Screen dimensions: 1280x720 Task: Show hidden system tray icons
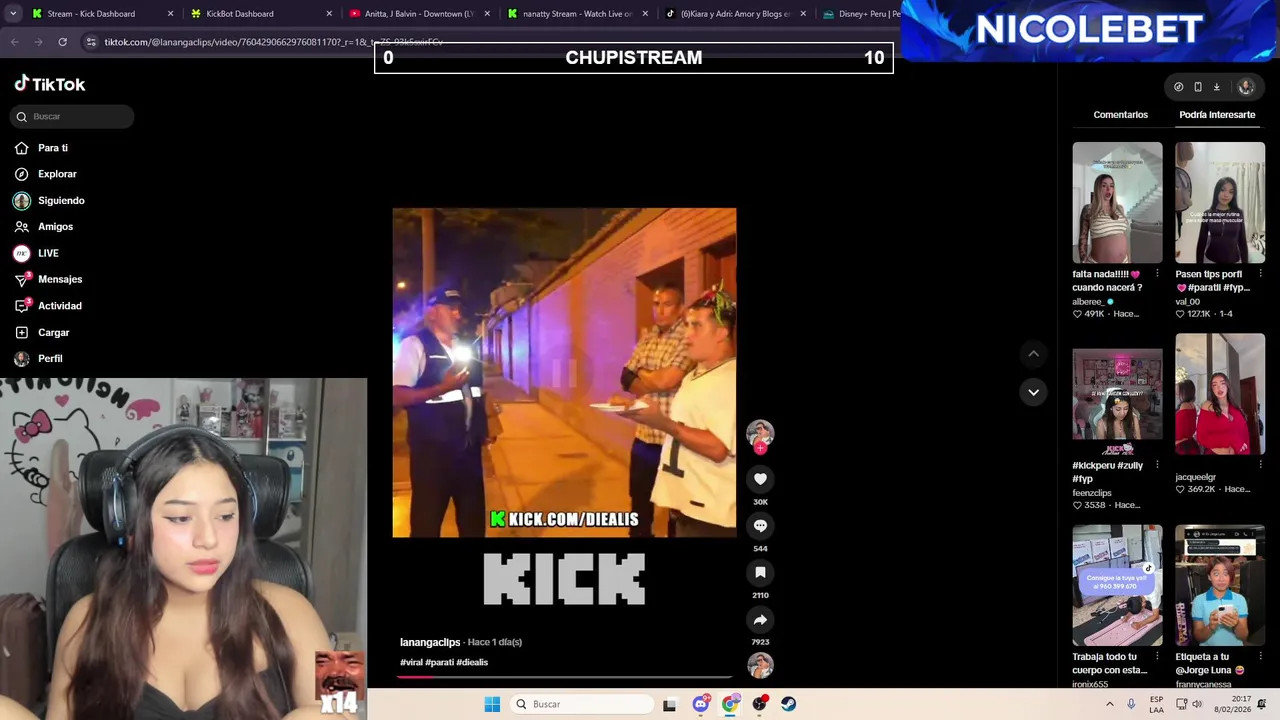[x=1110, y=704]
